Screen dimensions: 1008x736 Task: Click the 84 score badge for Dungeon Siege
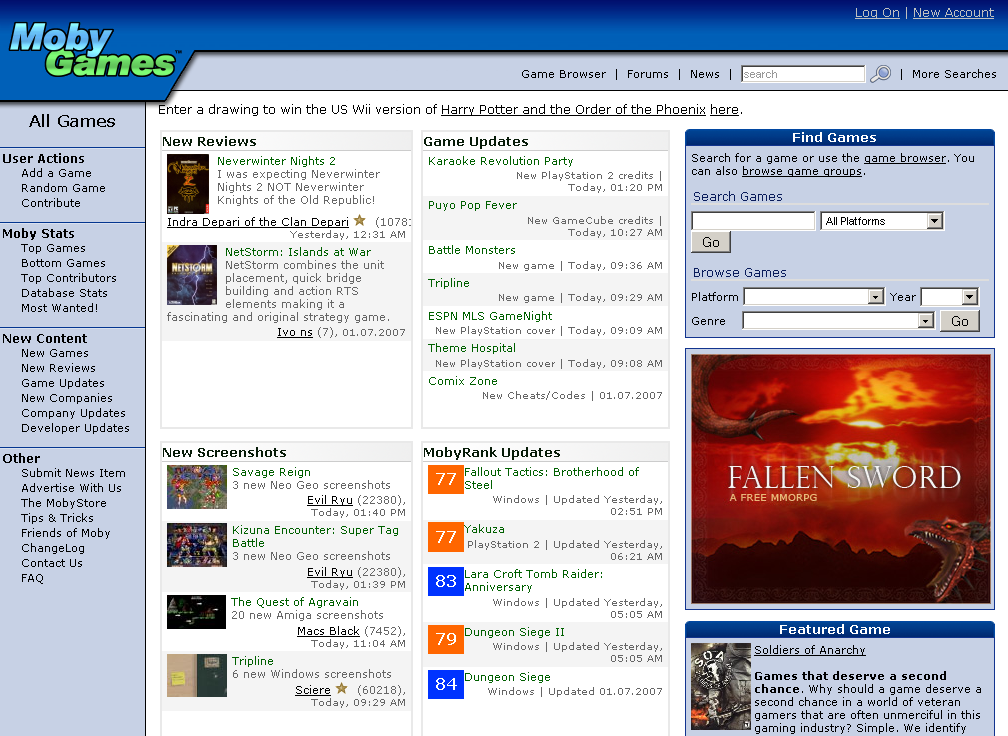click(446, 684)
